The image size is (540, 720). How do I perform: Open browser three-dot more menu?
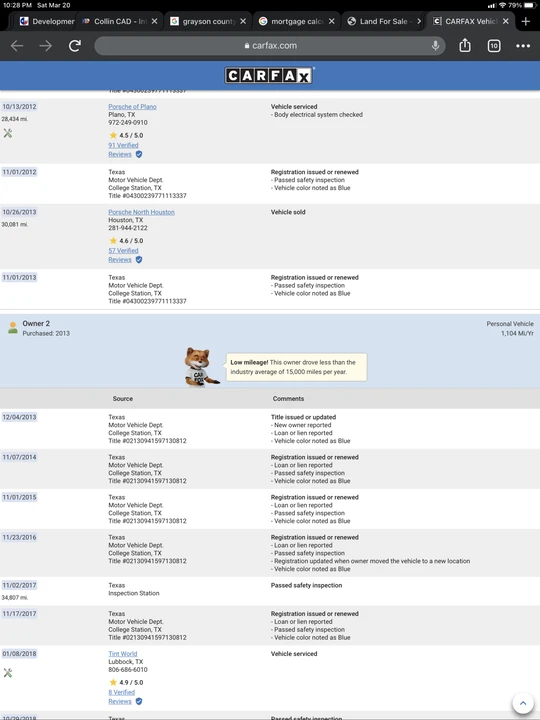click(x=523, y=45)
